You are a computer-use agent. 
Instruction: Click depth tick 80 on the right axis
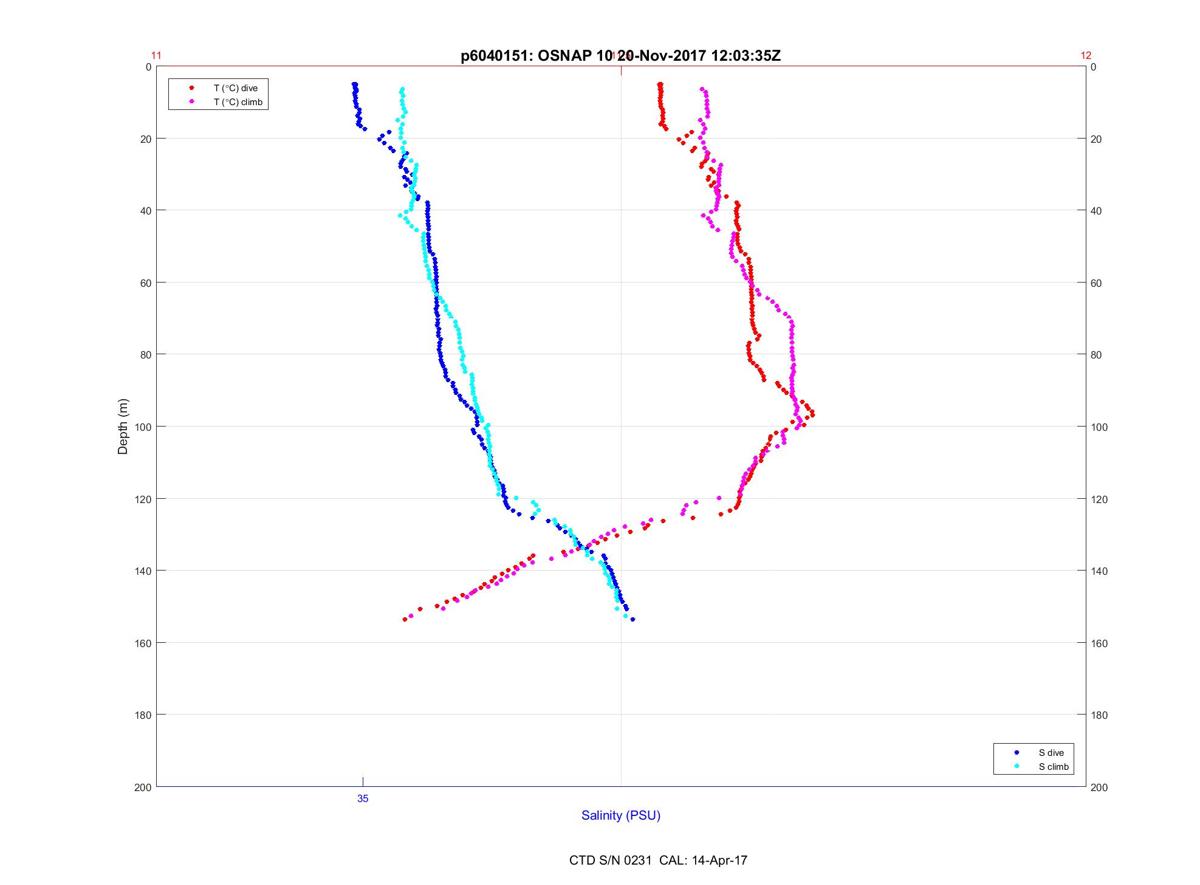tap(1096, 355)
